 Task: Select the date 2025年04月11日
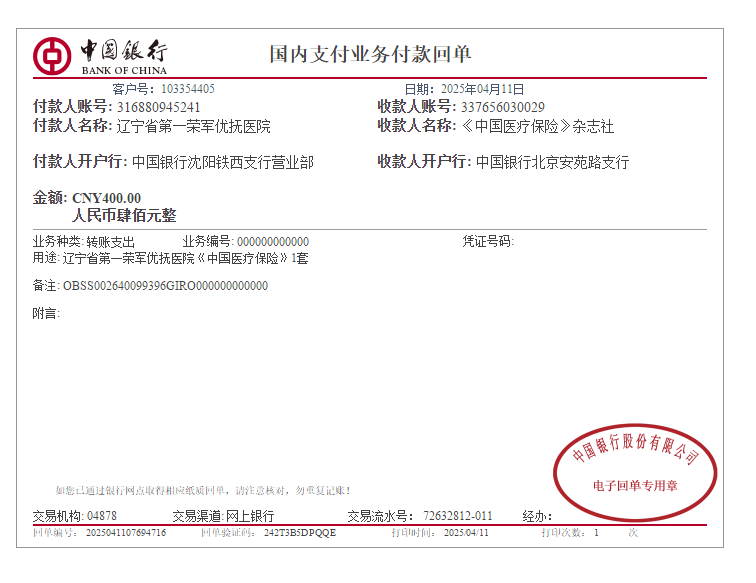(483, 89)
